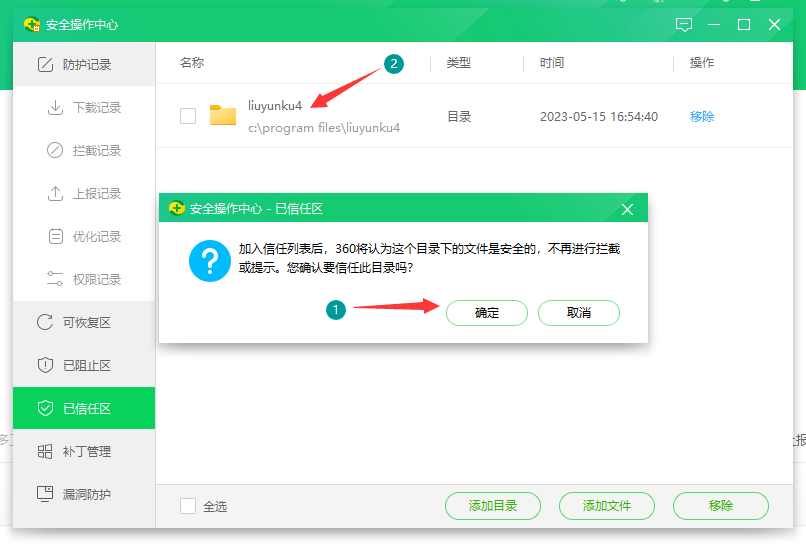Open the 防护记录 section

click(84, 64)
